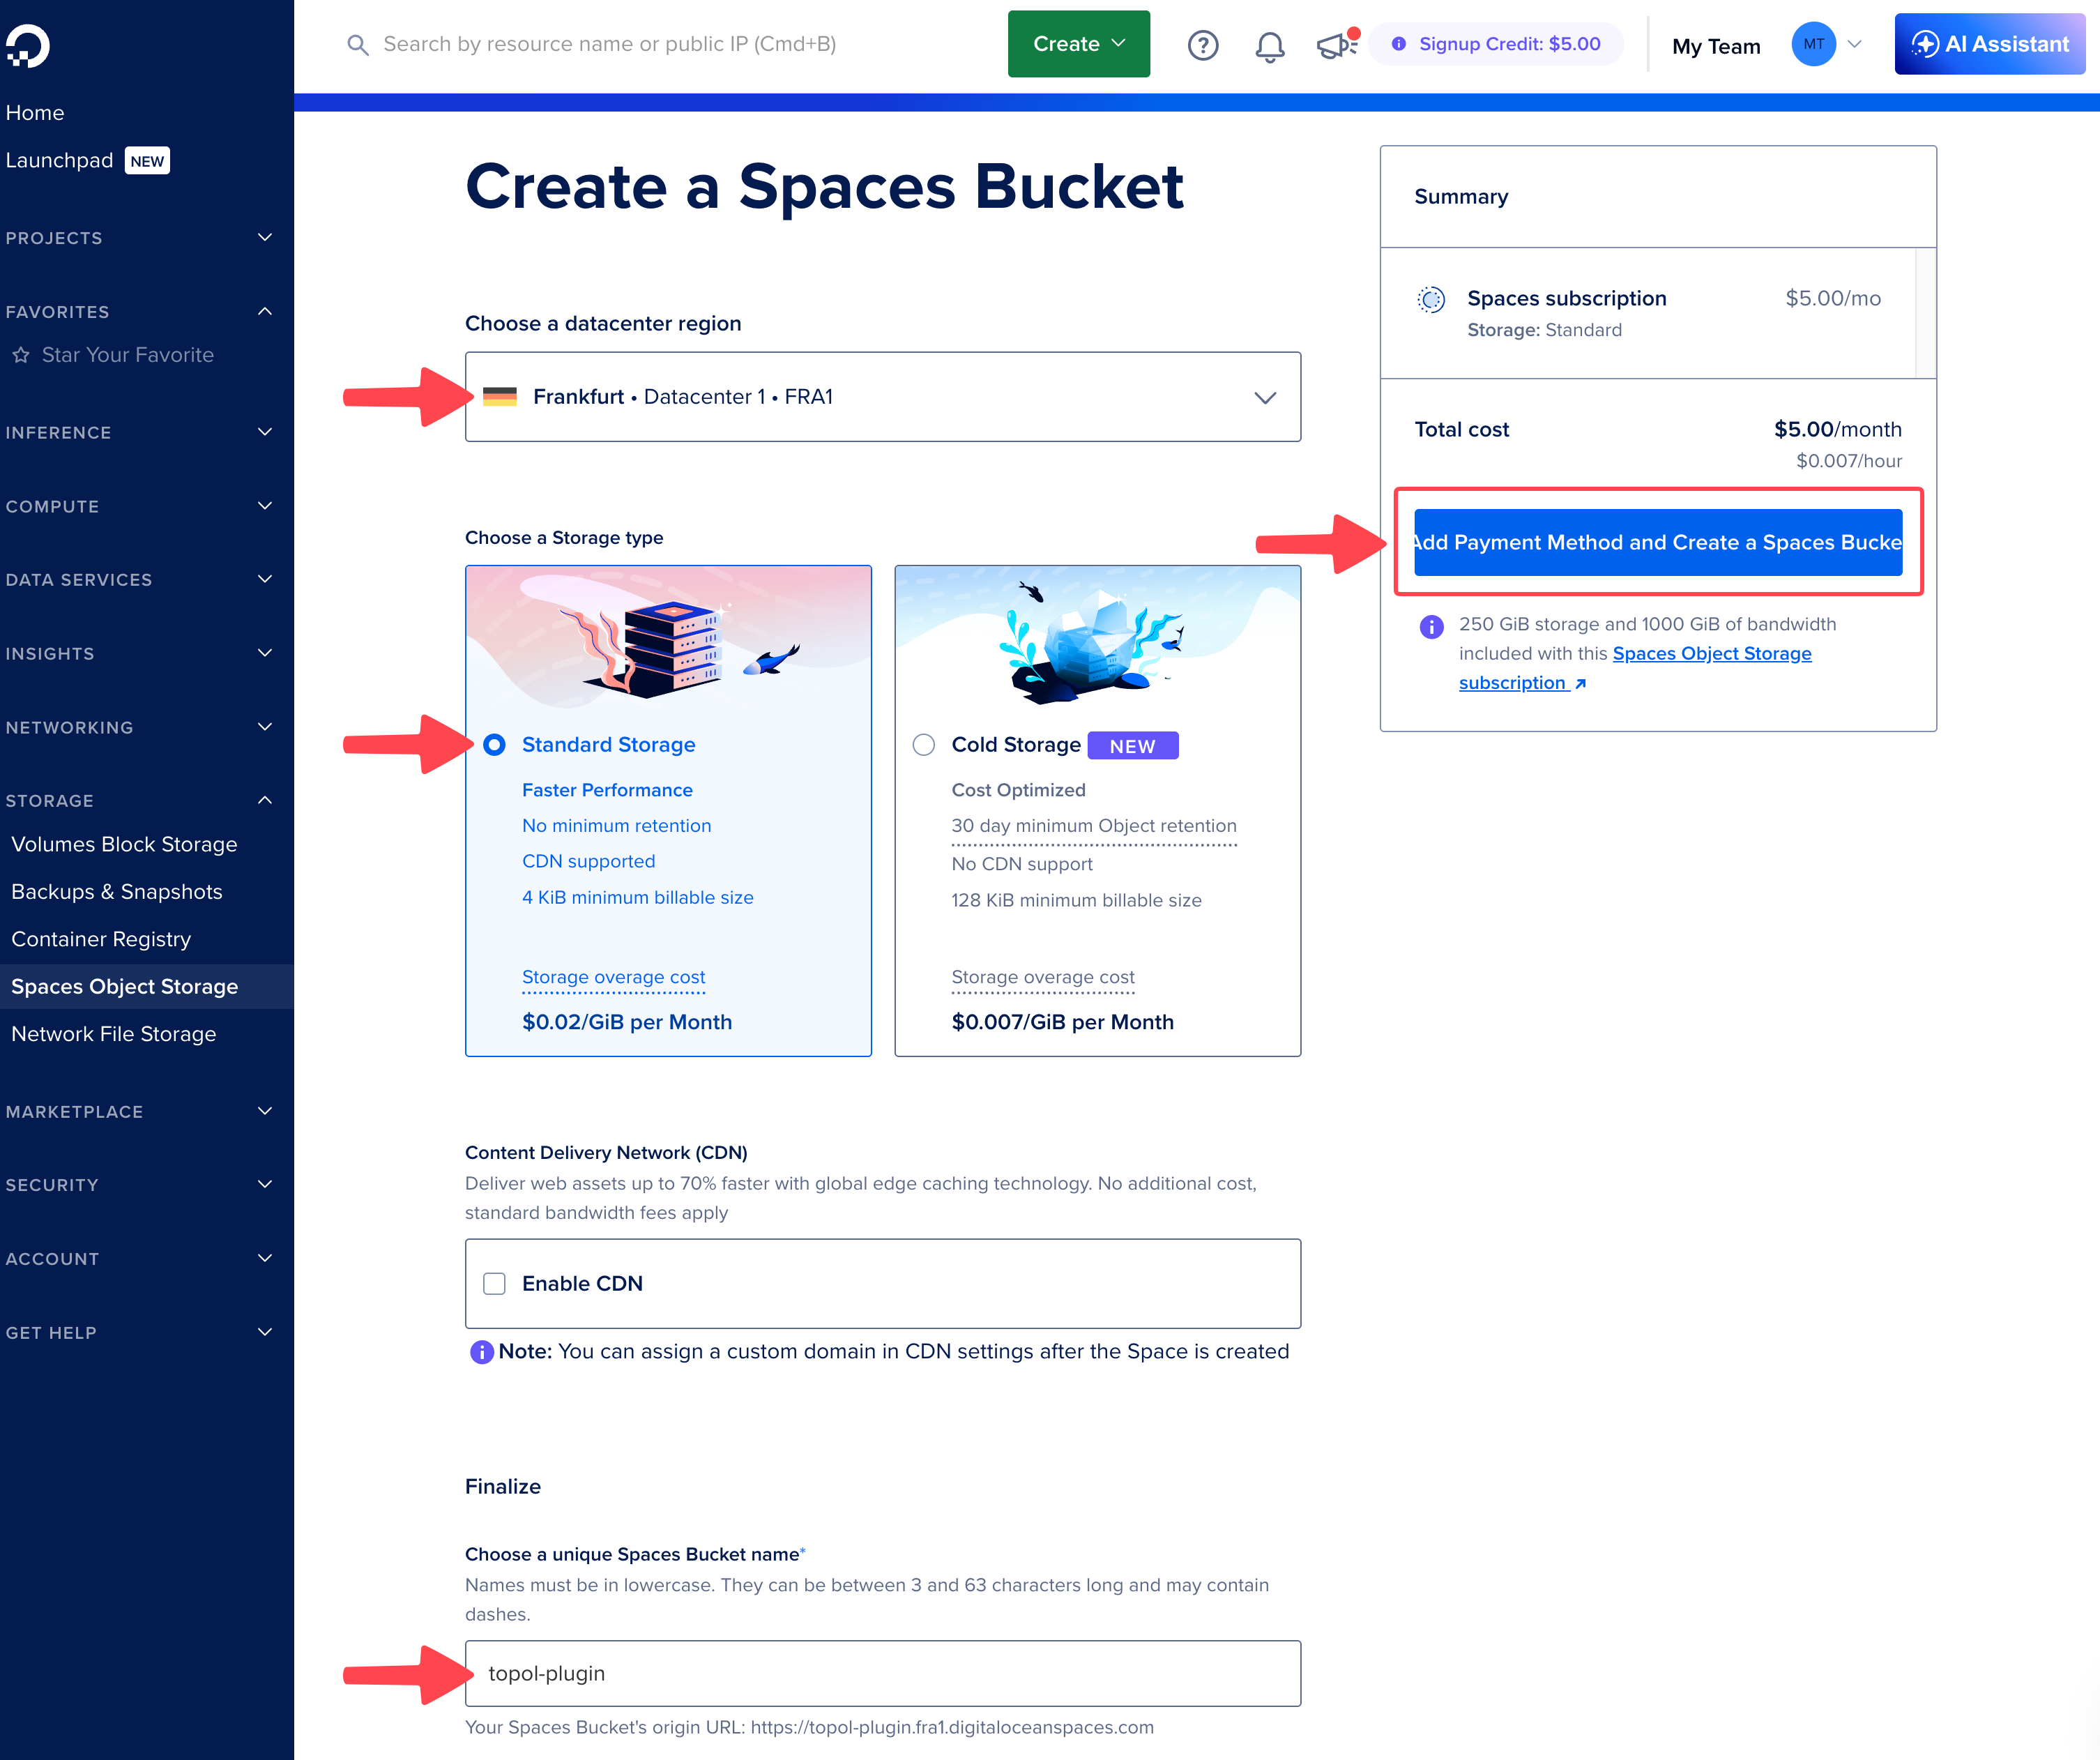Click Standard Storage overage cost link
The width and height of the screenshot is (2100, 1760).
pos(613,978)
